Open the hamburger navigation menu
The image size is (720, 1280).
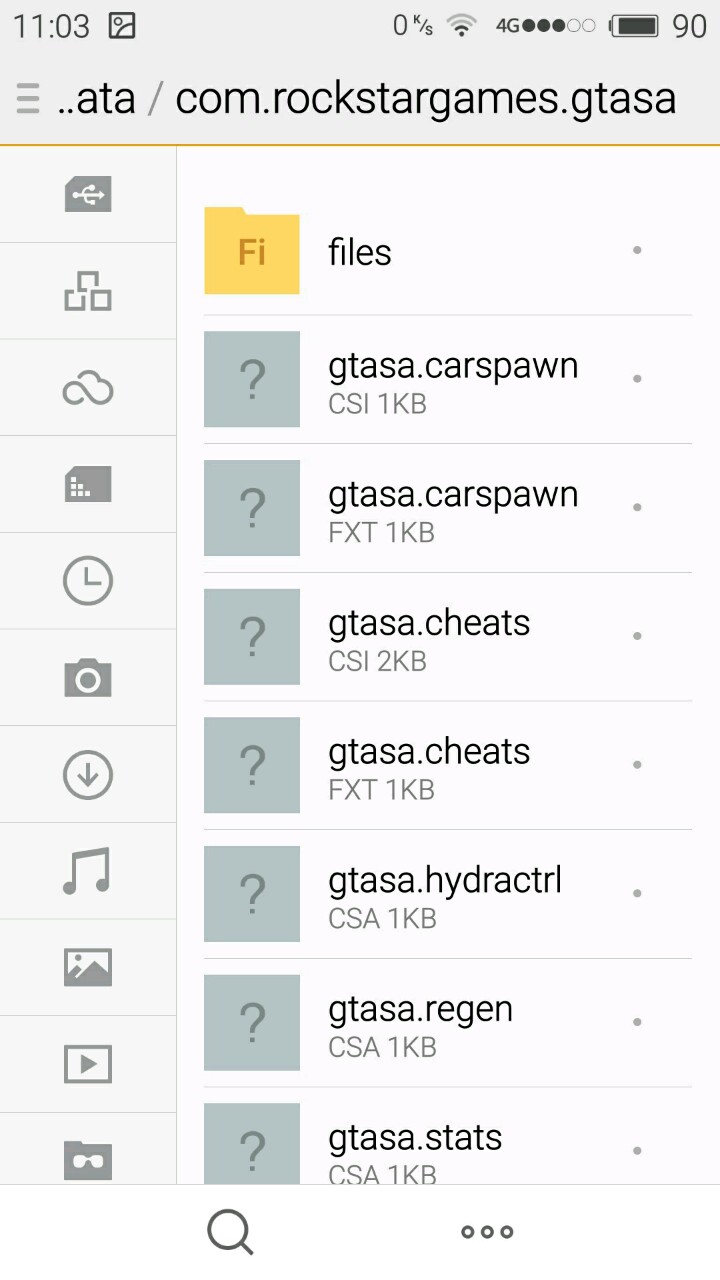click(x=28, y=98)
